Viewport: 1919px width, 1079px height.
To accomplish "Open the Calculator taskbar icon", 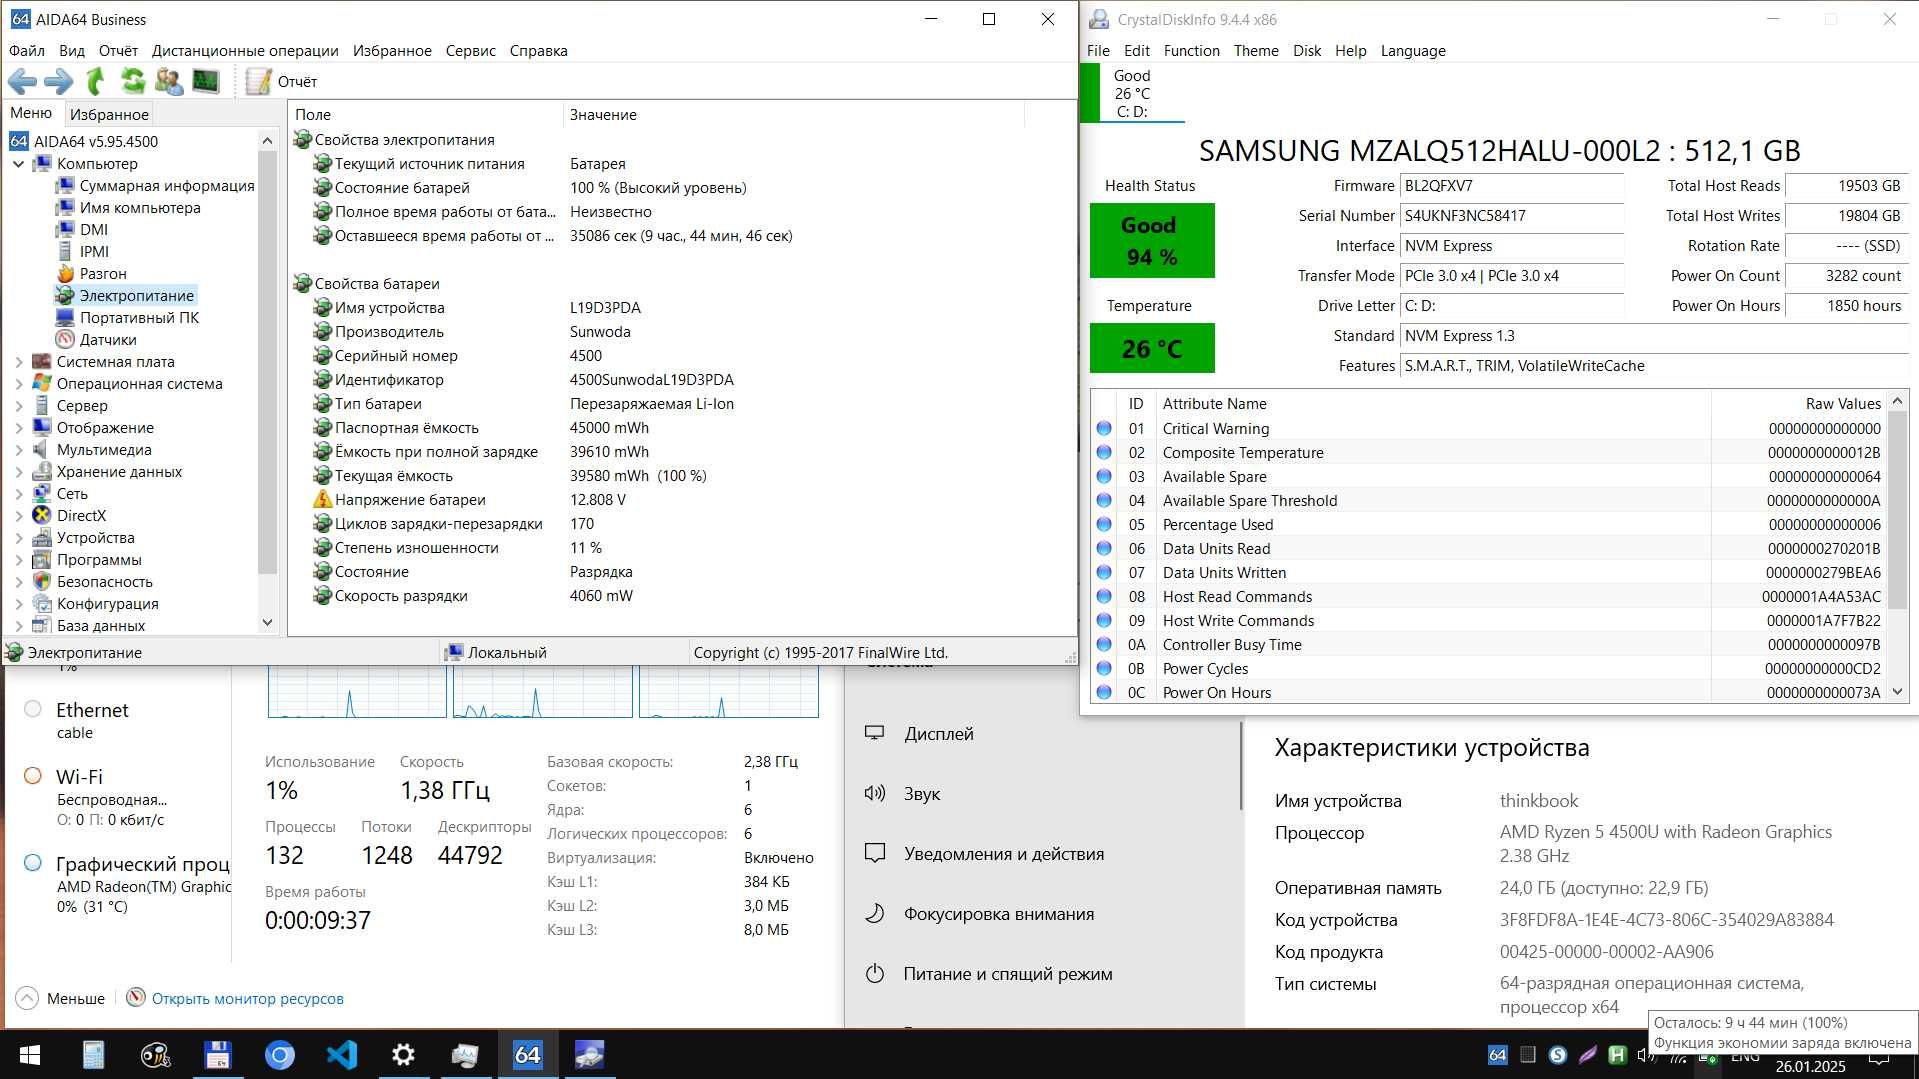I will [x=93, y=1055].
